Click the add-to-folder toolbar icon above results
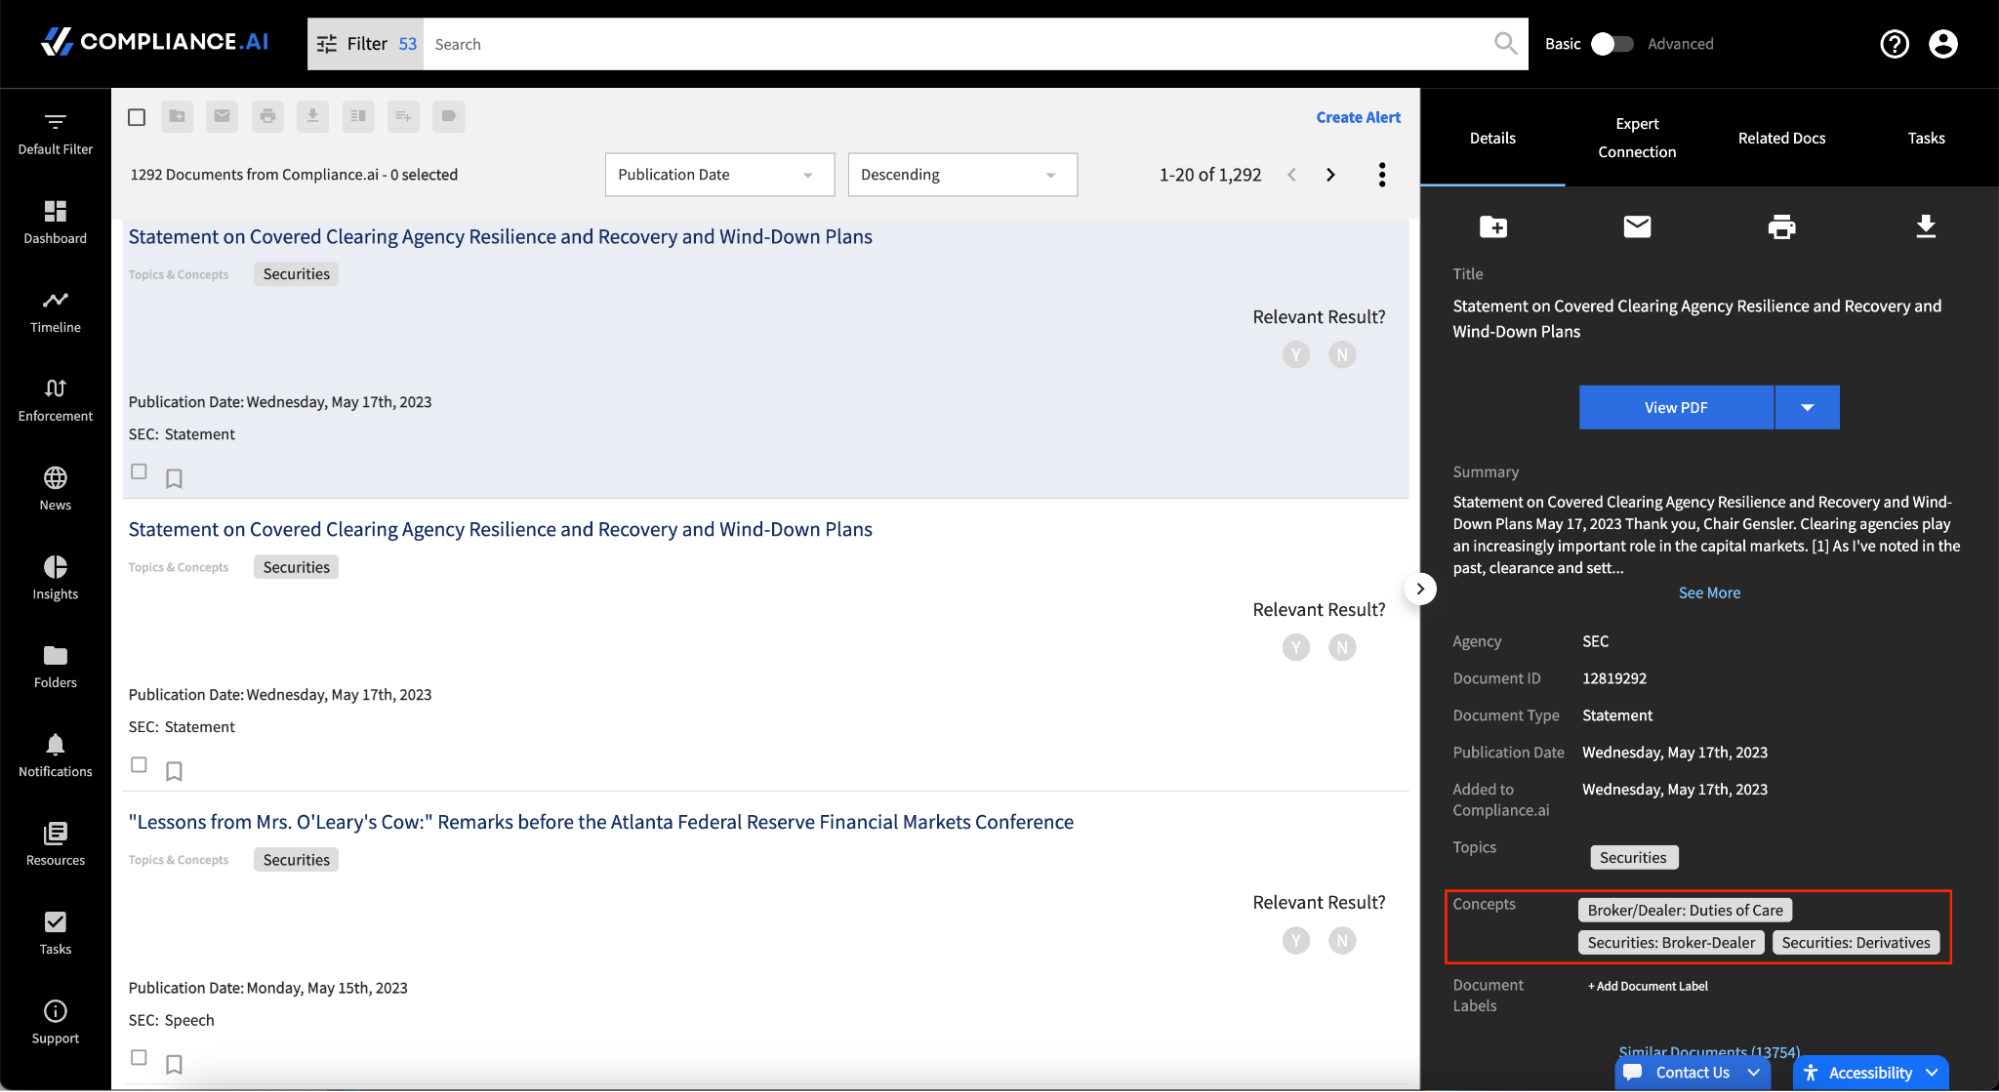 pyautogui.click(x=177, y=116)
